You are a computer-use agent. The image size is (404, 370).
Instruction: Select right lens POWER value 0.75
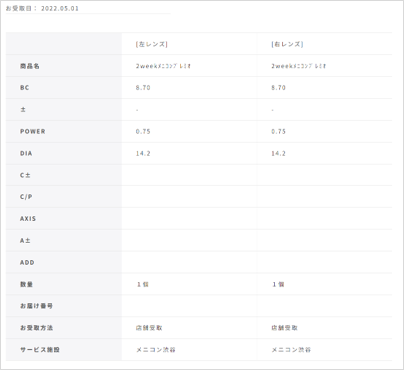[x=278, y=131]
